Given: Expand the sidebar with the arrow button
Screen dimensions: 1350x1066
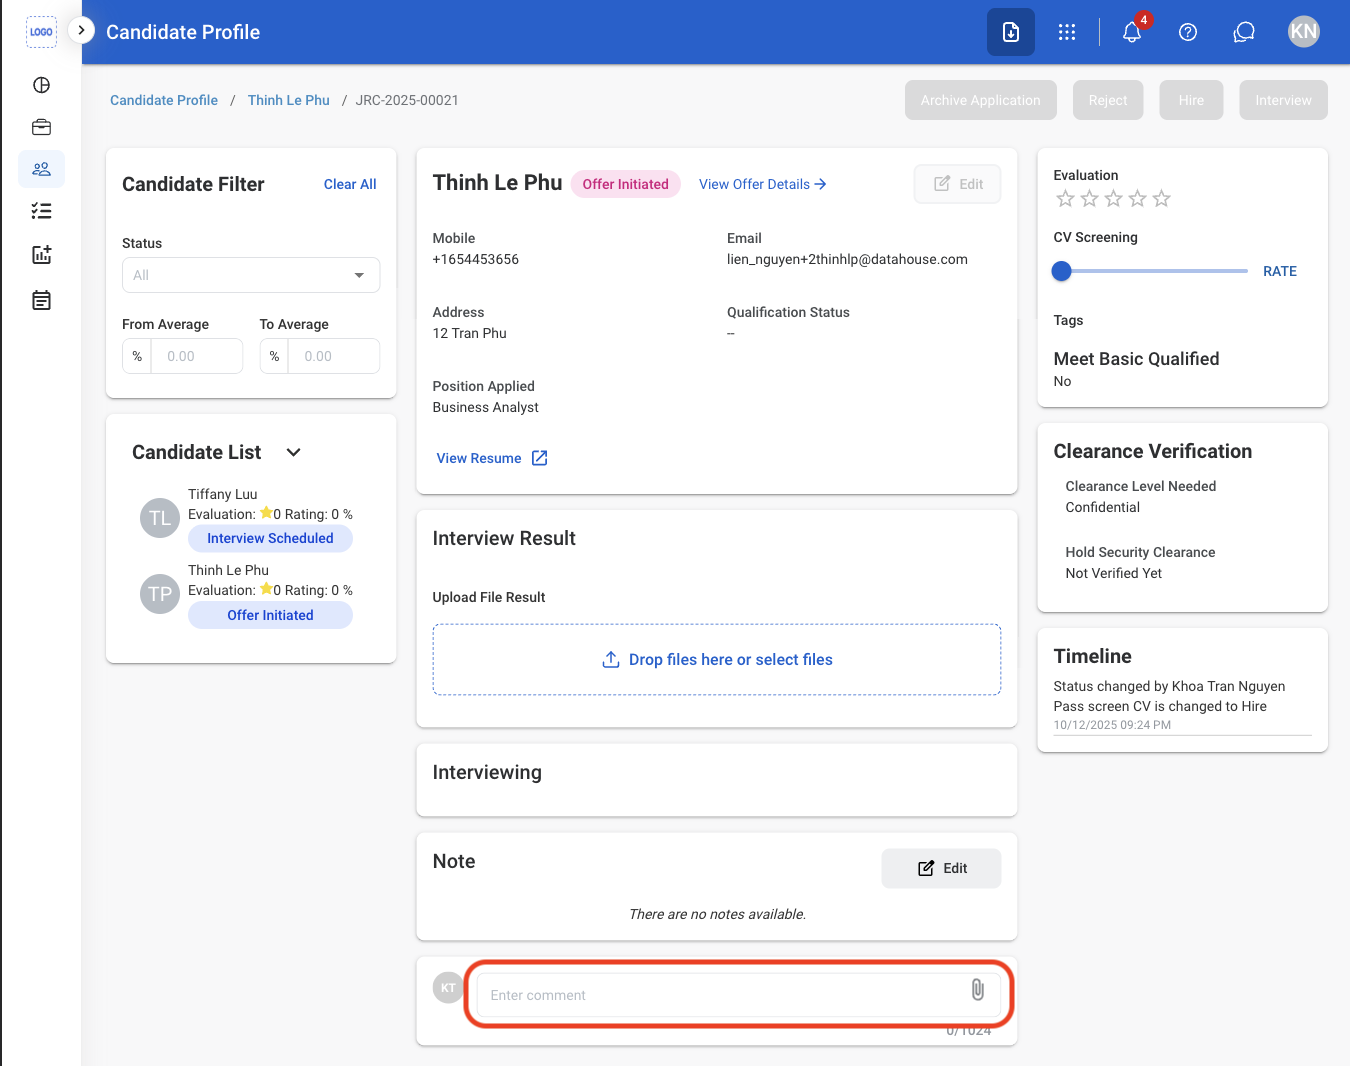Looking at the screenshot, I should (81, 30).
